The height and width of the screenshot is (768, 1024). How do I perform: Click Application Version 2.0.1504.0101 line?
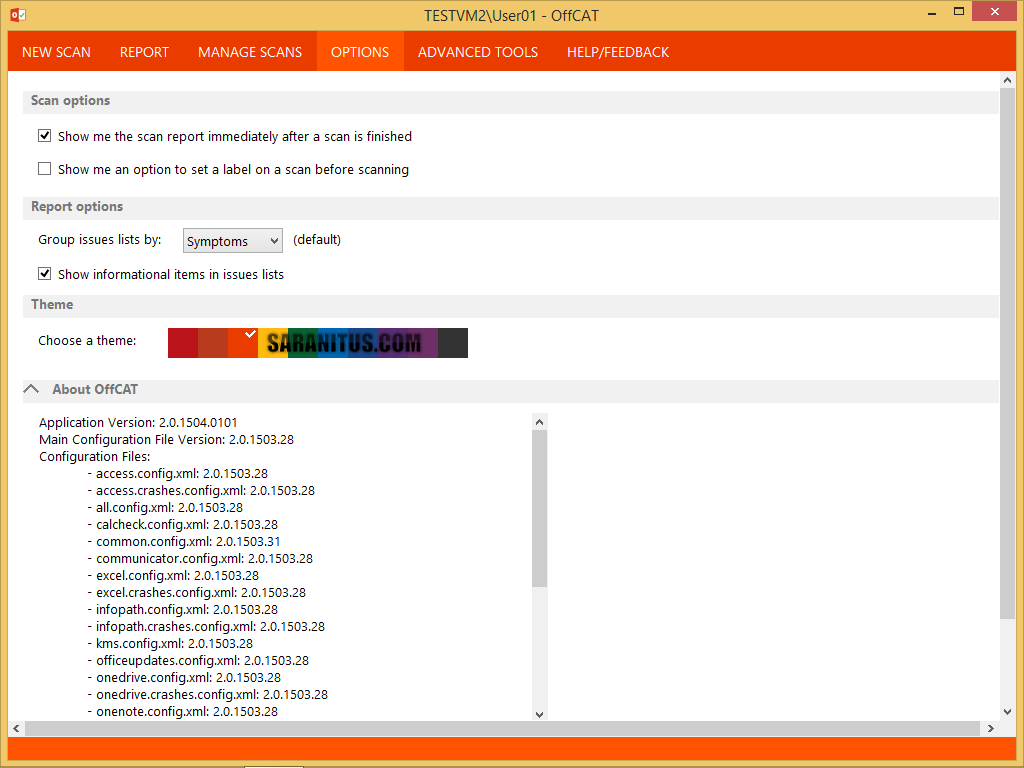[138, 423]
